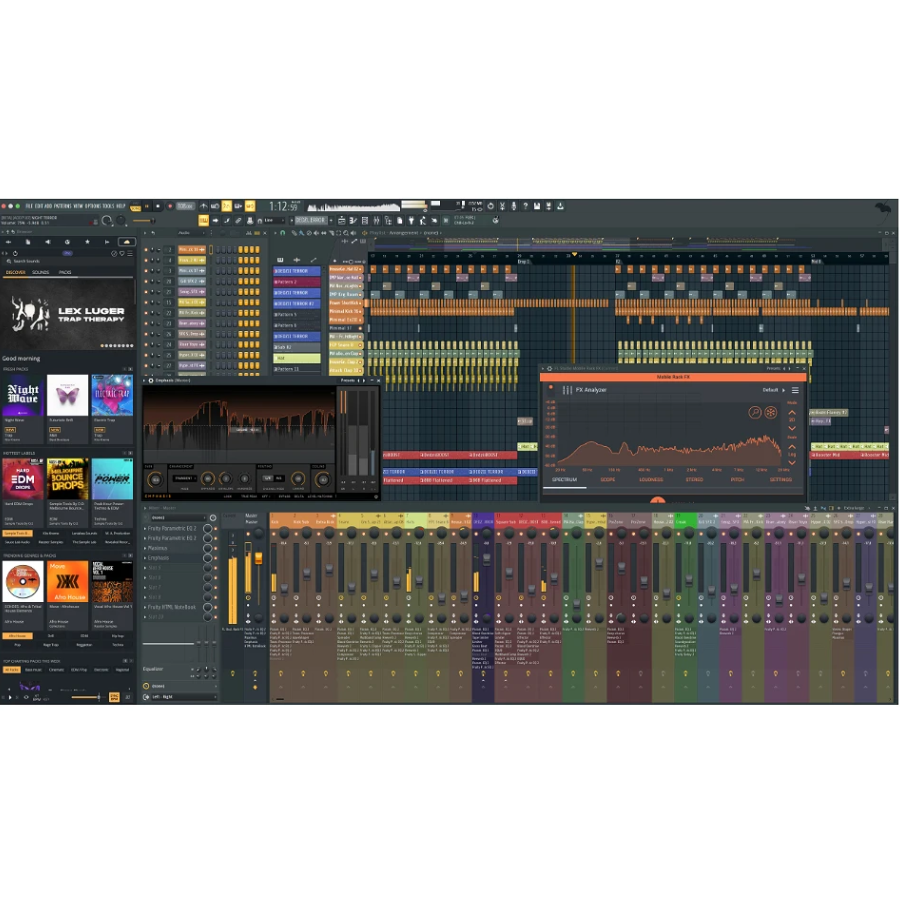Open the pattern selector dropdown in toolbar
Viewport: 900px width, 900px height.
tap(311, 220)
